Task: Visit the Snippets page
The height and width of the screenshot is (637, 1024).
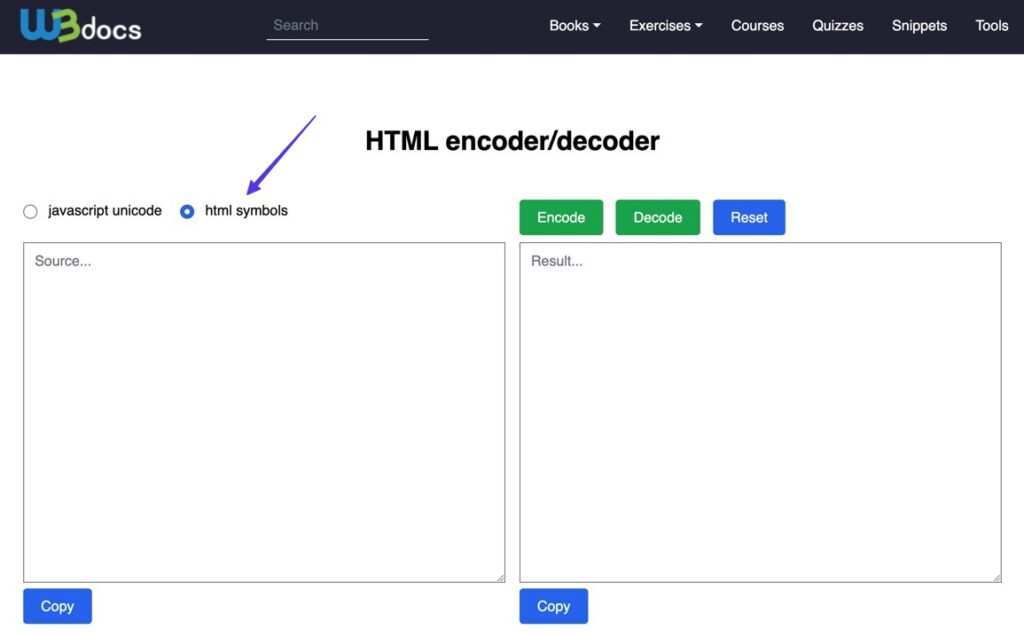Action: [x=919, y=26]
